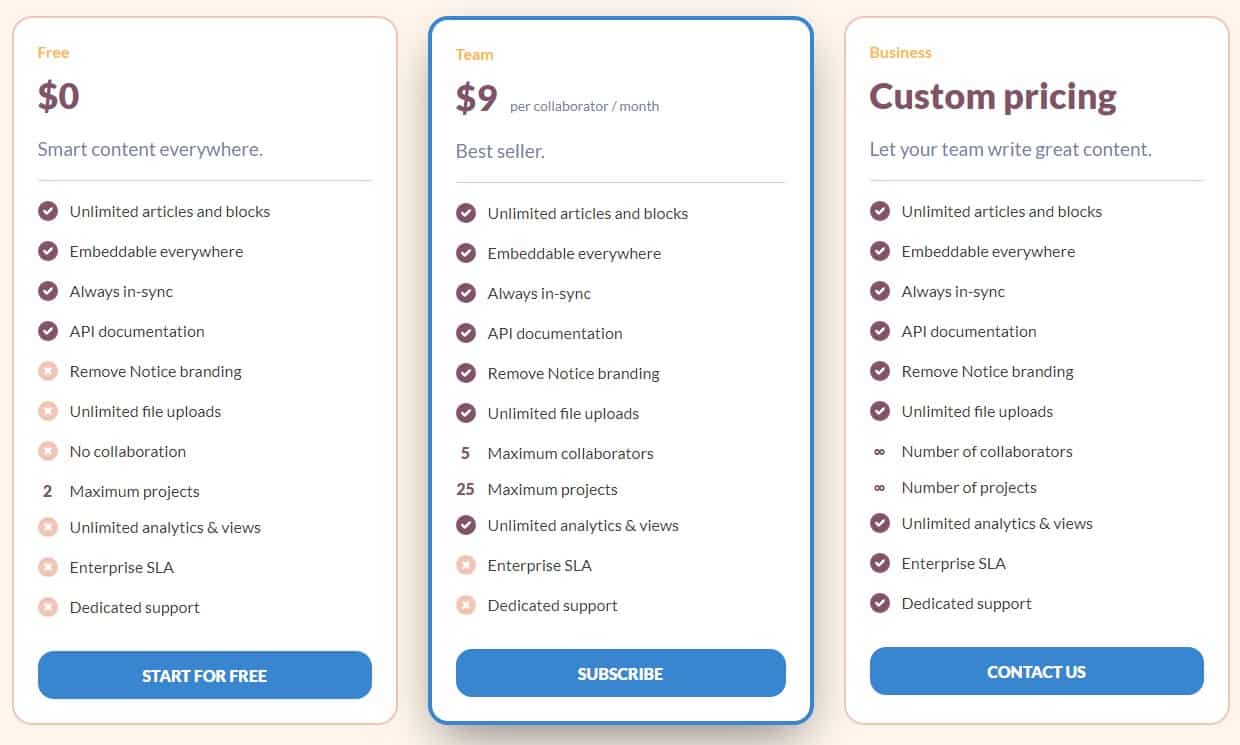Select the Team plan label
1240x745 pixels.
coord(474,54)
